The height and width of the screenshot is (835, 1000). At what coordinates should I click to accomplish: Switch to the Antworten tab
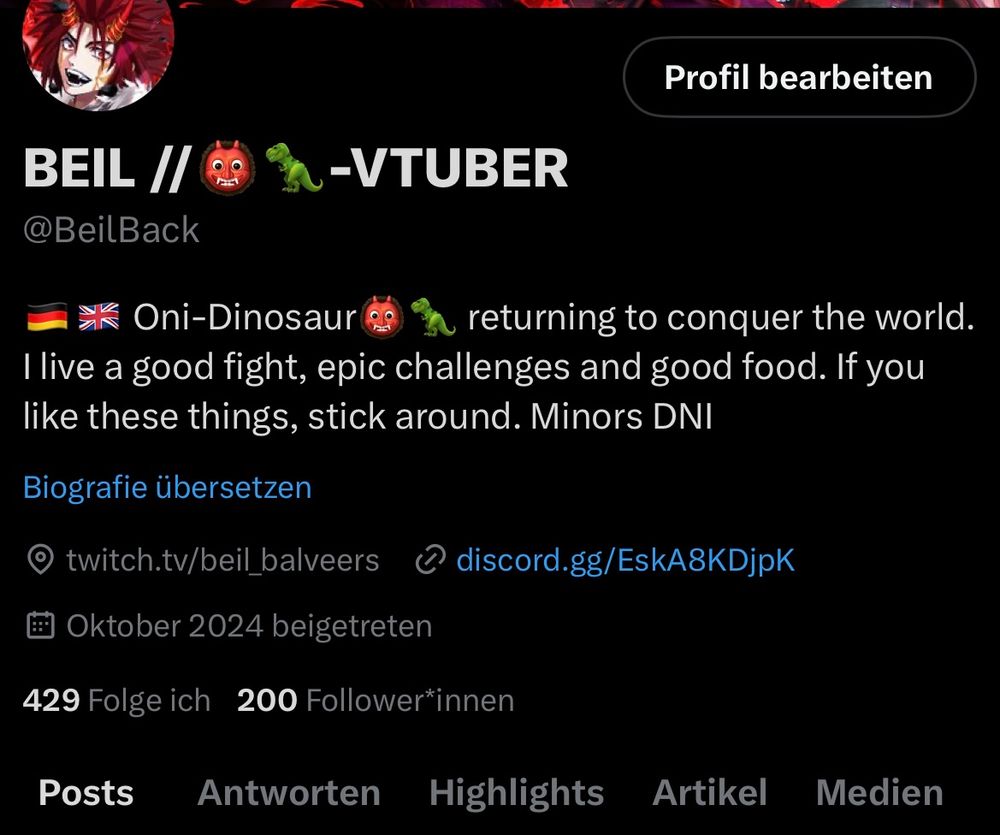point(289,793)
